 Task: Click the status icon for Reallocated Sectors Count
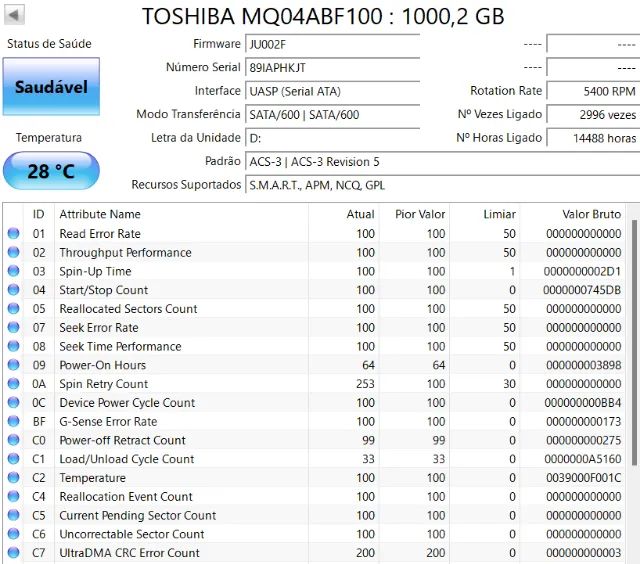(13, 309)
